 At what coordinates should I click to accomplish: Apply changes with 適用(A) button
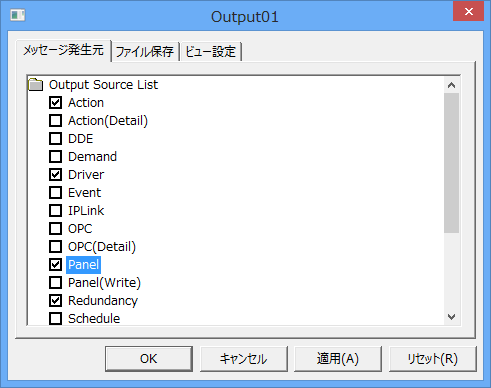(338, 359)
